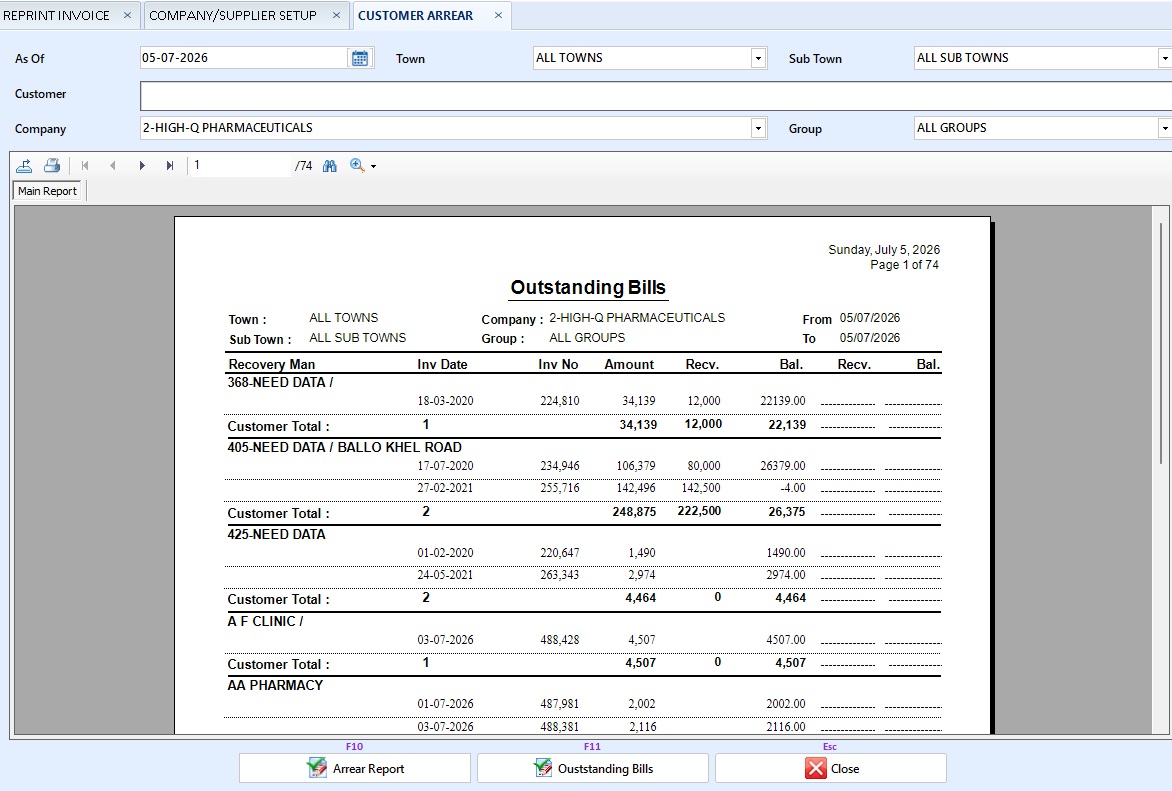Image resolution: width=1172 pixels, height=791 pixels.
Task: Close the REPRINT INVOICE tab
Action: 127,15
